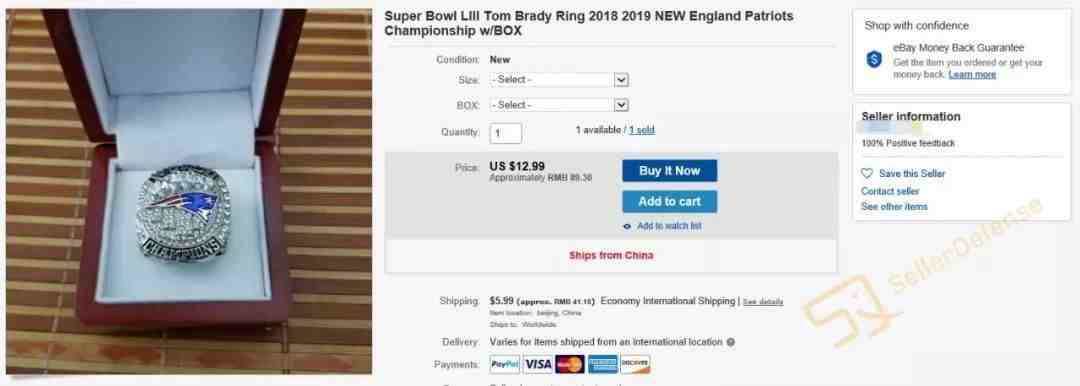Screen dimensions: 1080x386
Task: Open the BOX selection dropdown
Action: click(x=559, y=105)
